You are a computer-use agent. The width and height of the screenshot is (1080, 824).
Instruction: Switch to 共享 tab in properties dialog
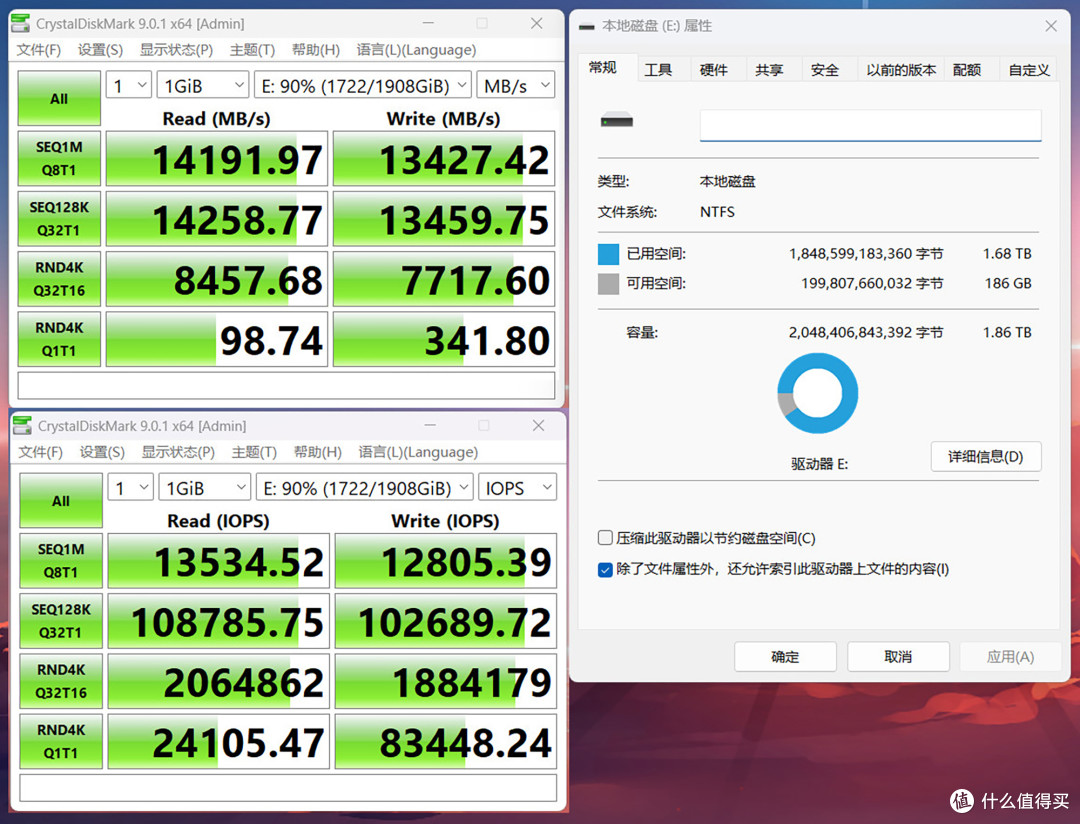[769, 70]
